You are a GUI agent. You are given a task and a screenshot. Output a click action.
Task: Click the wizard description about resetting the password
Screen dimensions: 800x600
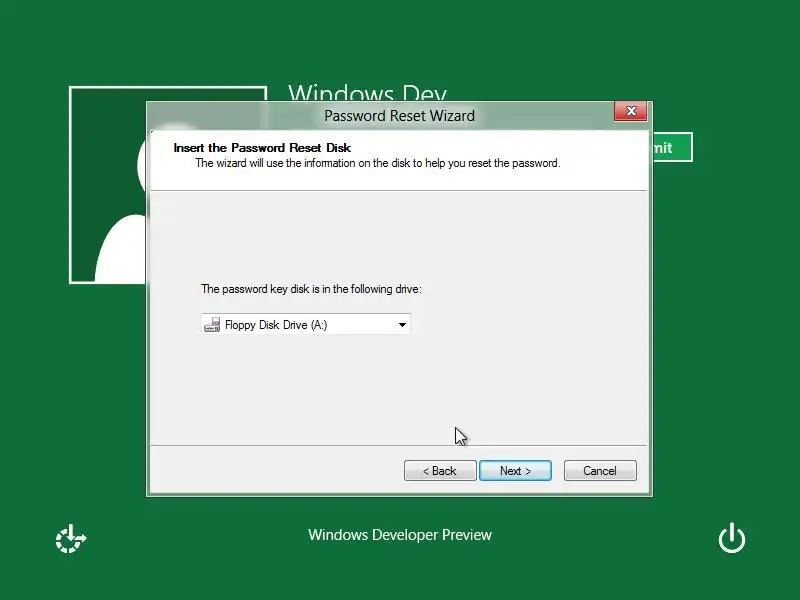click(x=378, y=163)
